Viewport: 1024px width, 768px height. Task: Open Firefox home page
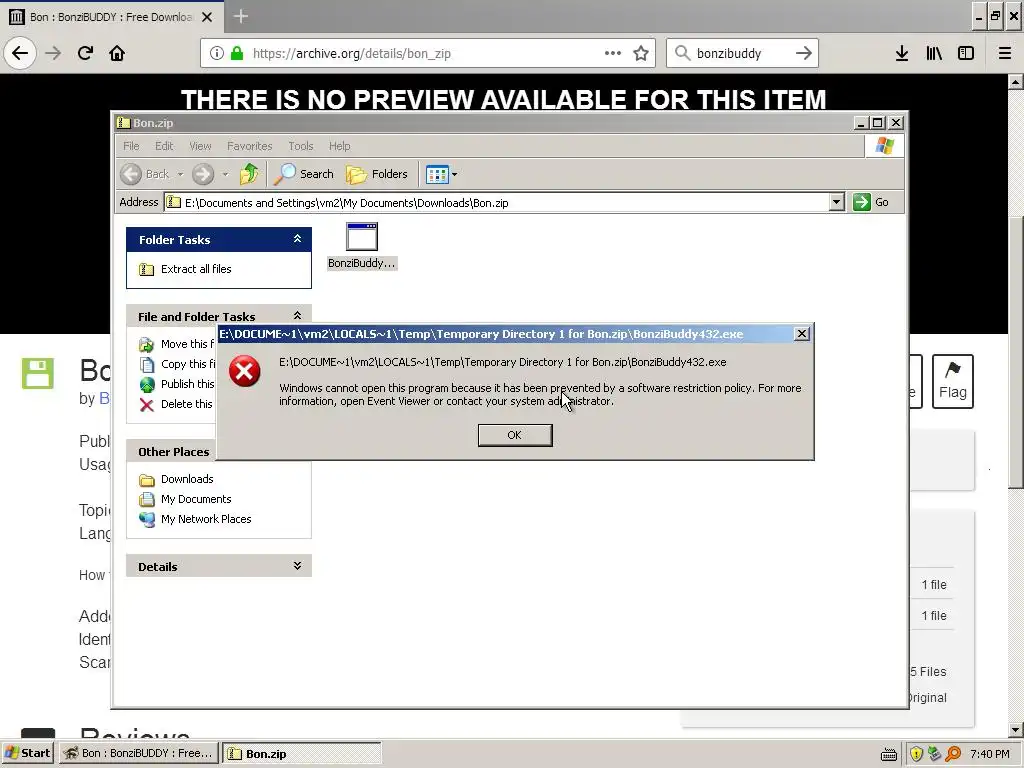(117, 53)
